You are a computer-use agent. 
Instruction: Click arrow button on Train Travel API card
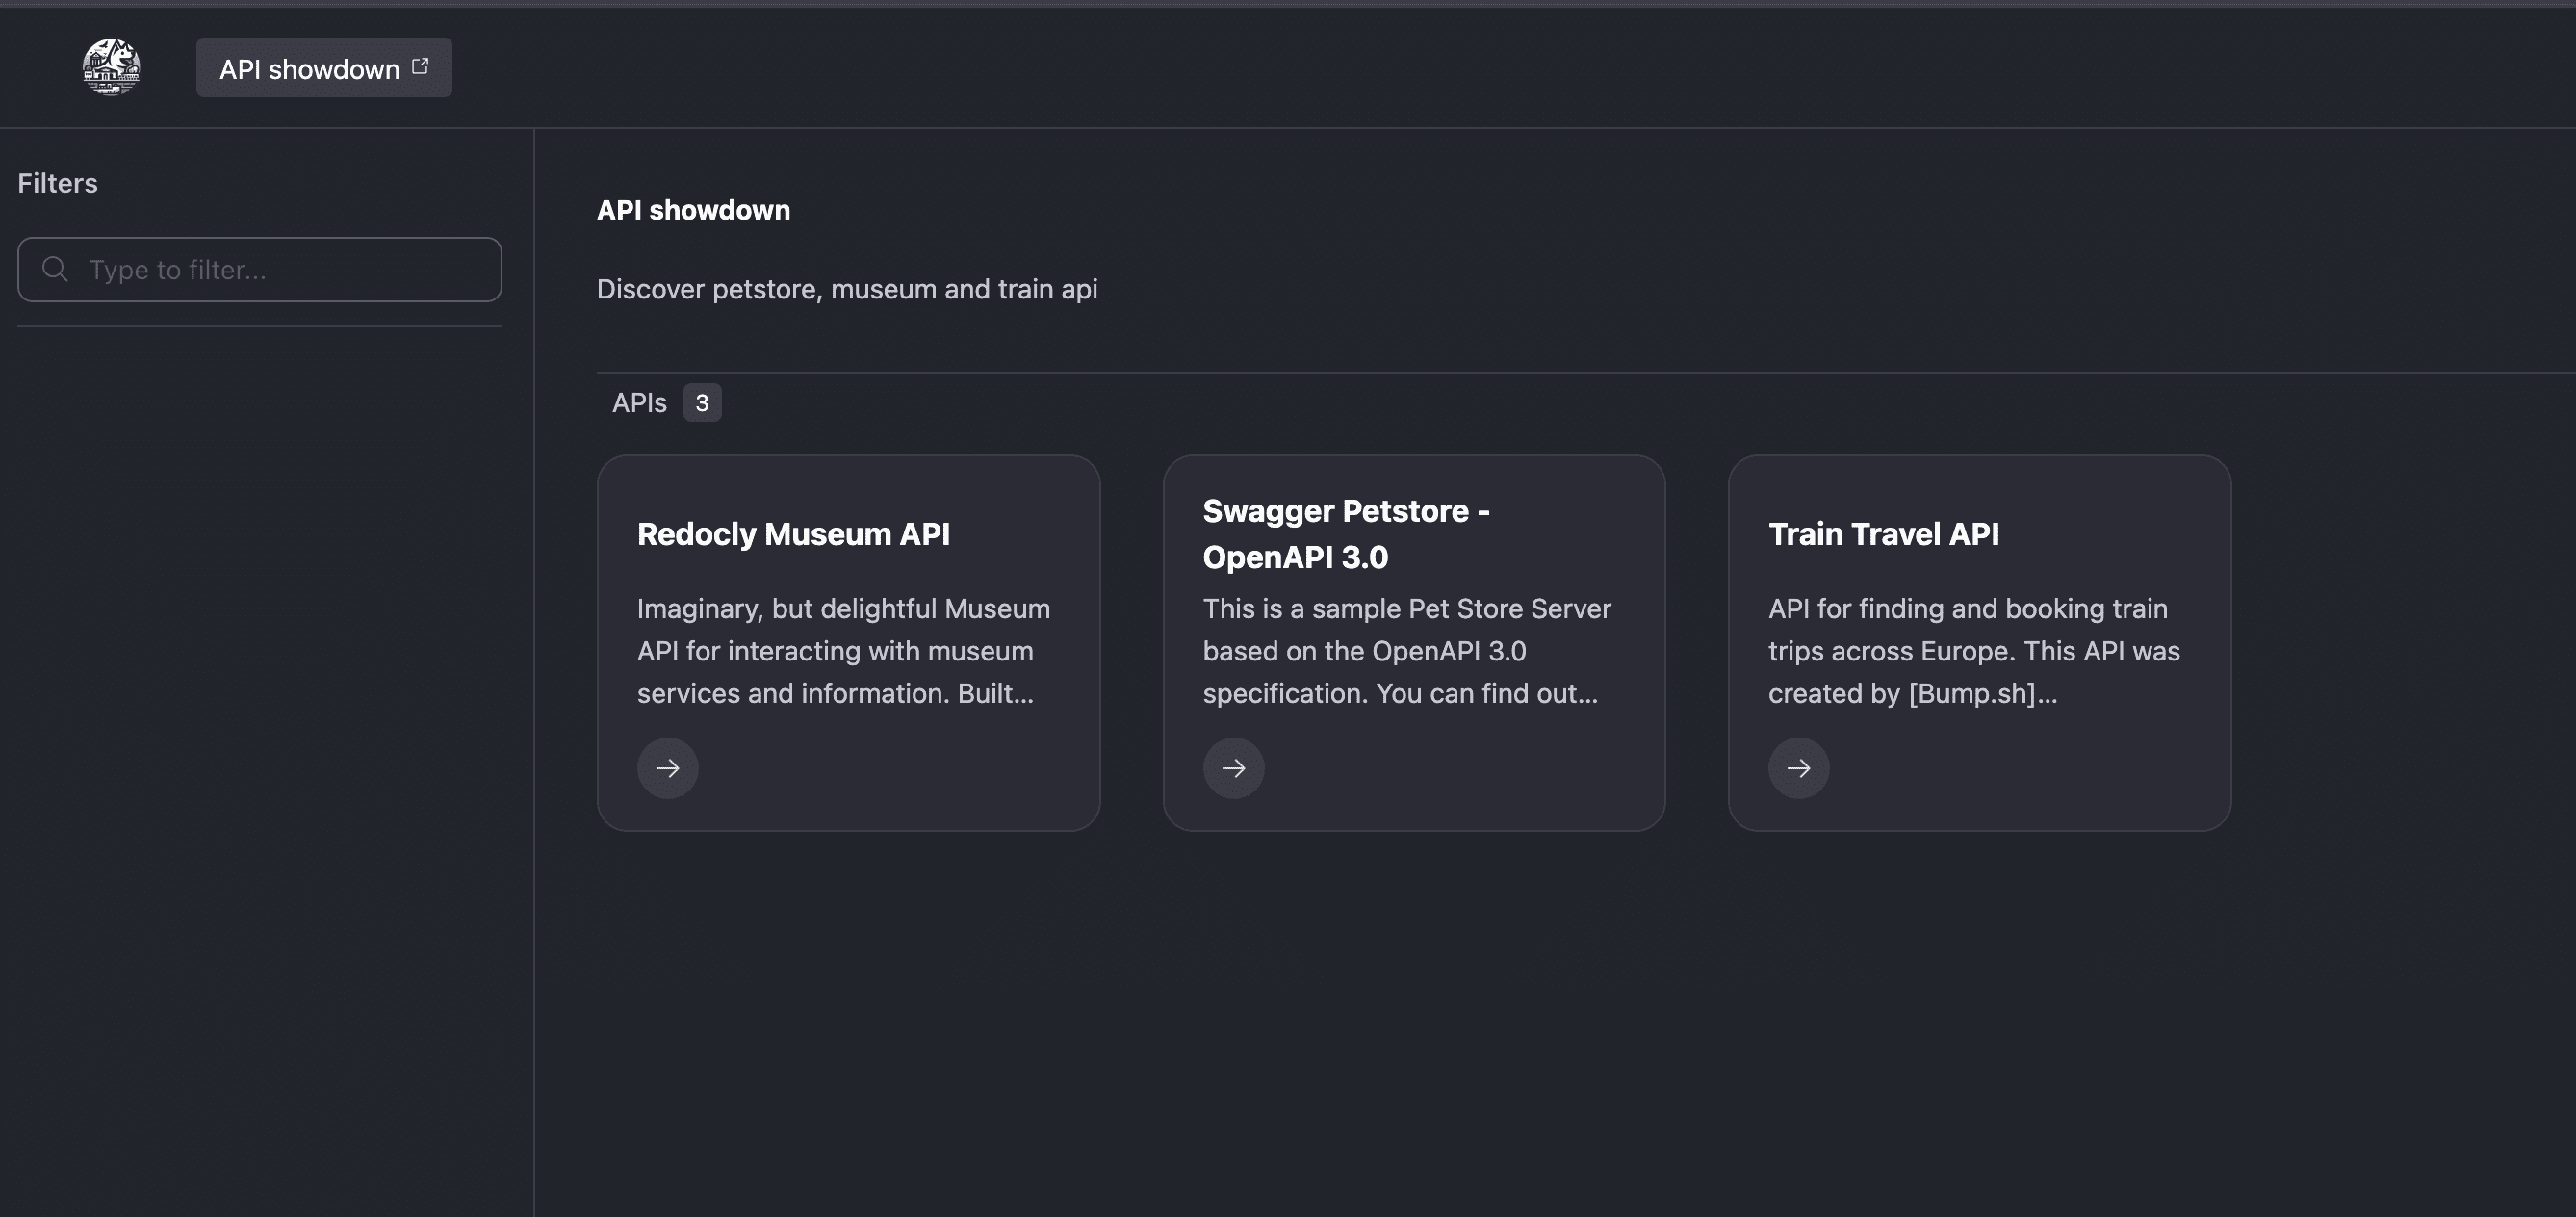coord(1799,768)
